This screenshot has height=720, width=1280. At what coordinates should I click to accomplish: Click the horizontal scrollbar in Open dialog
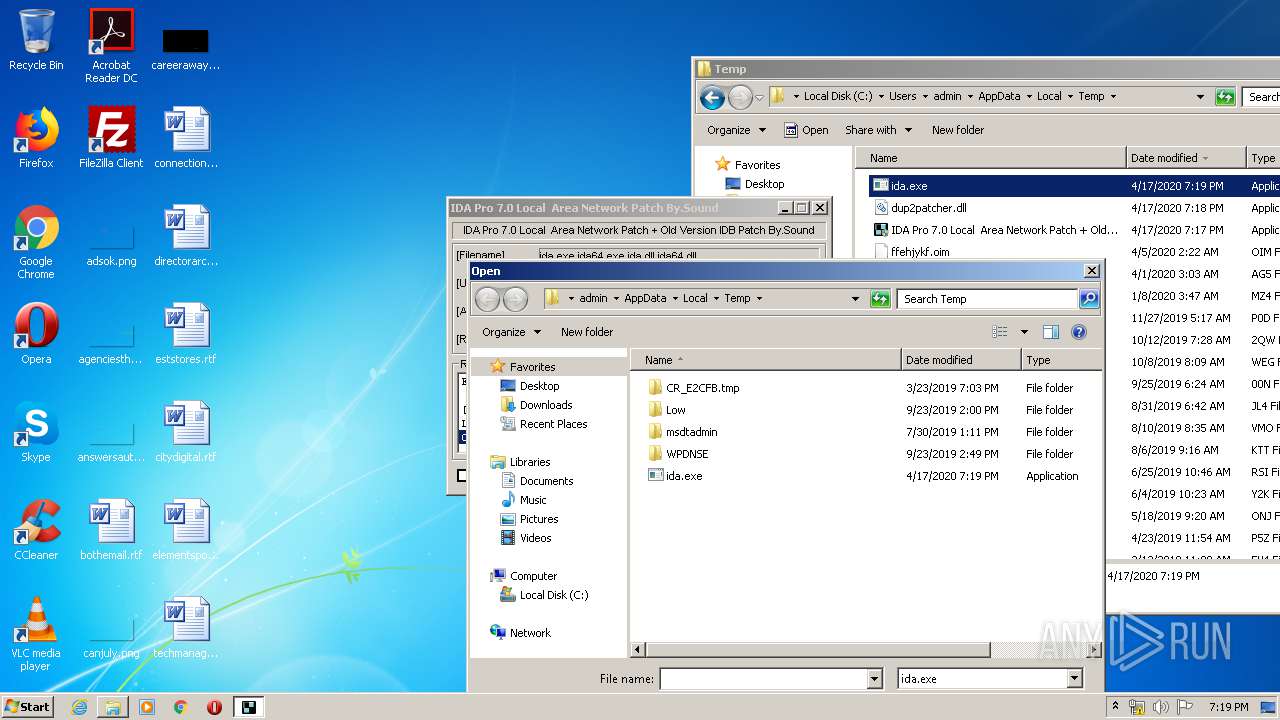click(816, 650)
